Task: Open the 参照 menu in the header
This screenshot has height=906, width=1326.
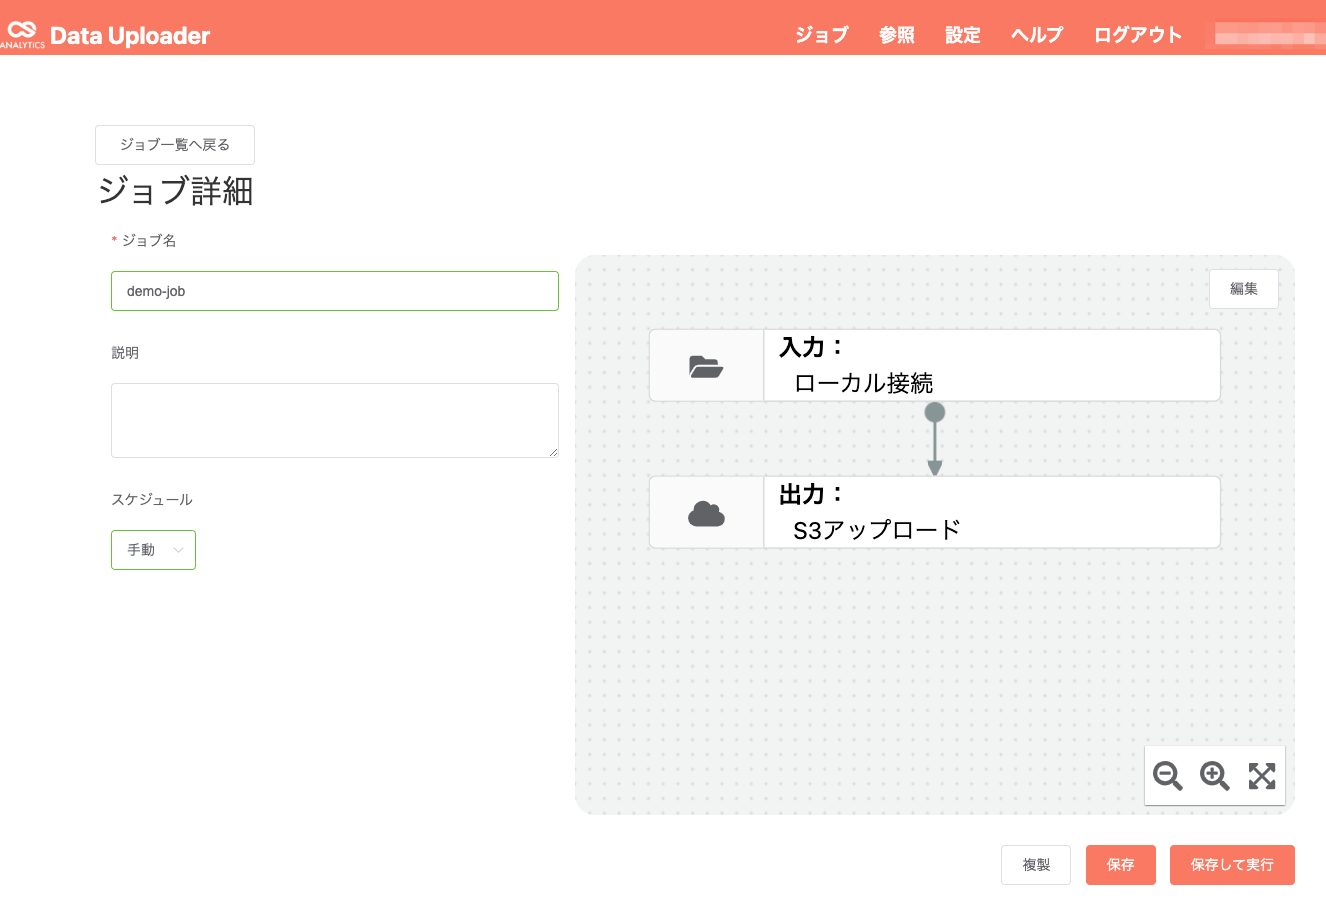Action: (896, 34)
